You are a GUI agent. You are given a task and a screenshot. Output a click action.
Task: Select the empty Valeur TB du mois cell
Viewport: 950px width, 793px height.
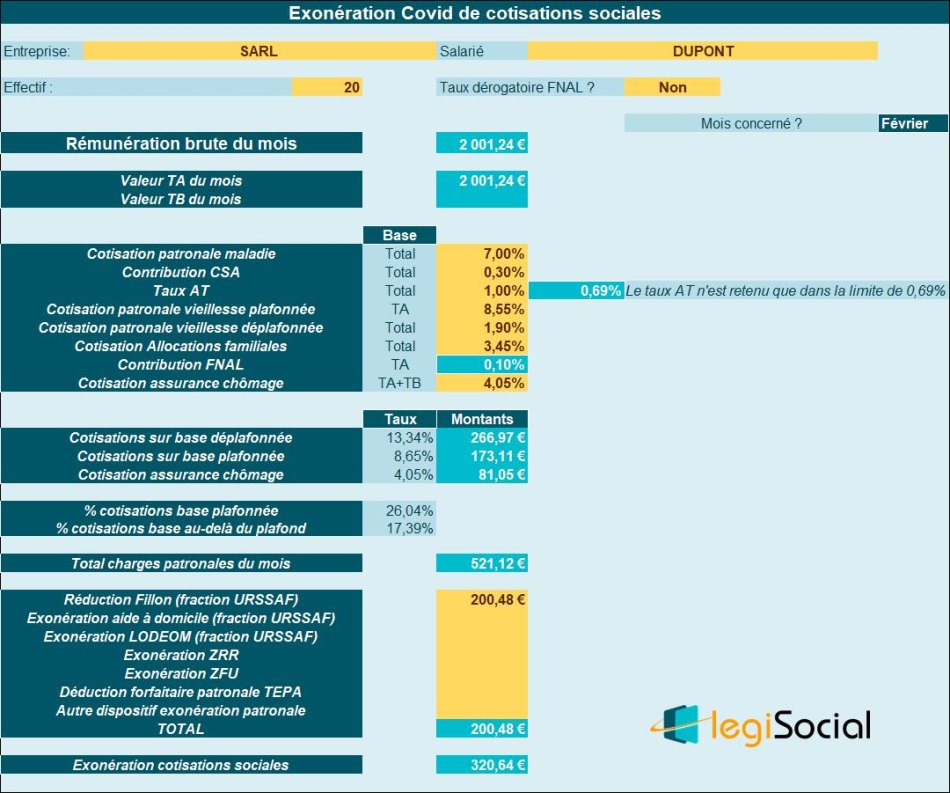coord(481,199)
